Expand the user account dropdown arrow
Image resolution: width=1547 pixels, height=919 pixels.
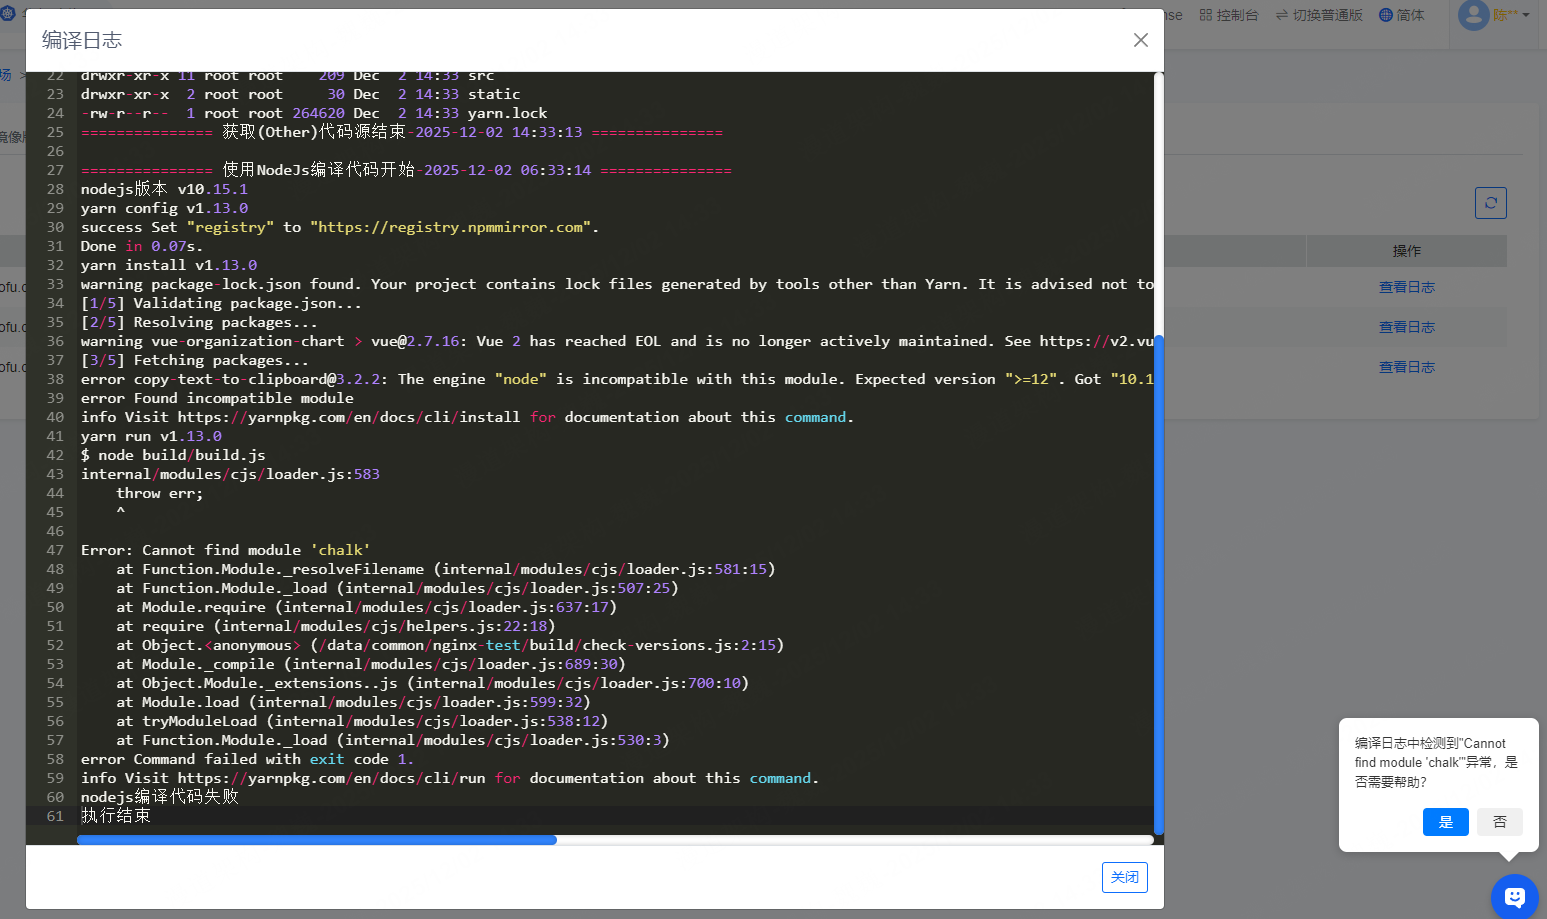[1526, 15]
